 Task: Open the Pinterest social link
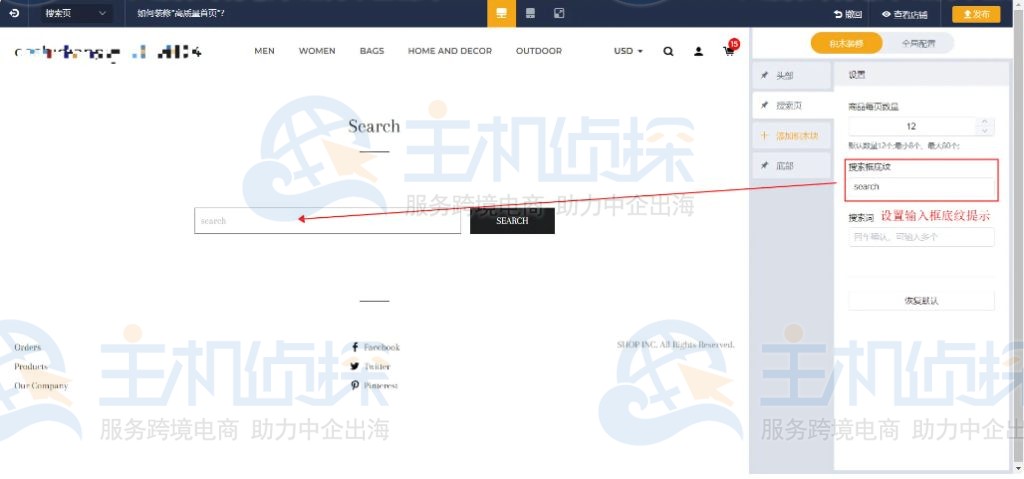(x=381, y=386)
